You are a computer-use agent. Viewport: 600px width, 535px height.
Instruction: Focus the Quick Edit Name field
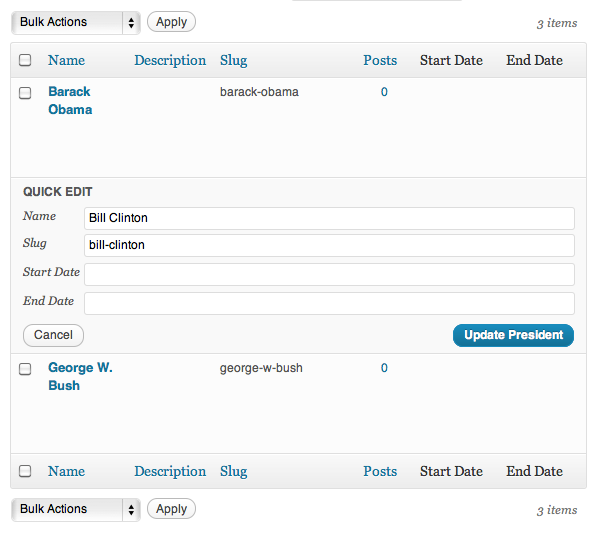tap(329, 218)
